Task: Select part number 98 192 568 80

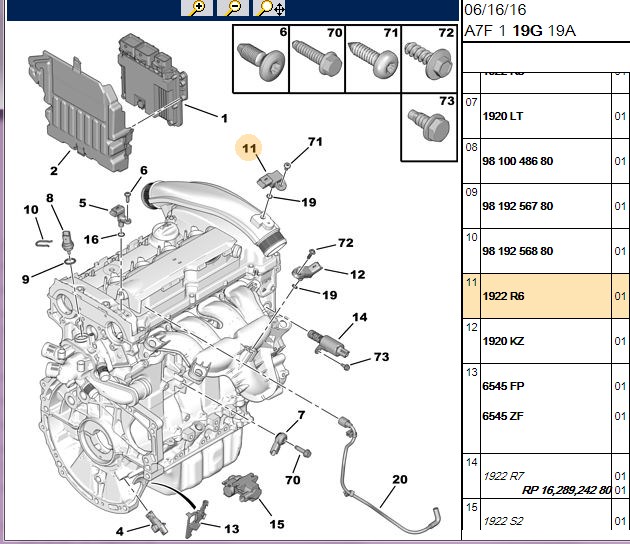Action: [518, 251]
